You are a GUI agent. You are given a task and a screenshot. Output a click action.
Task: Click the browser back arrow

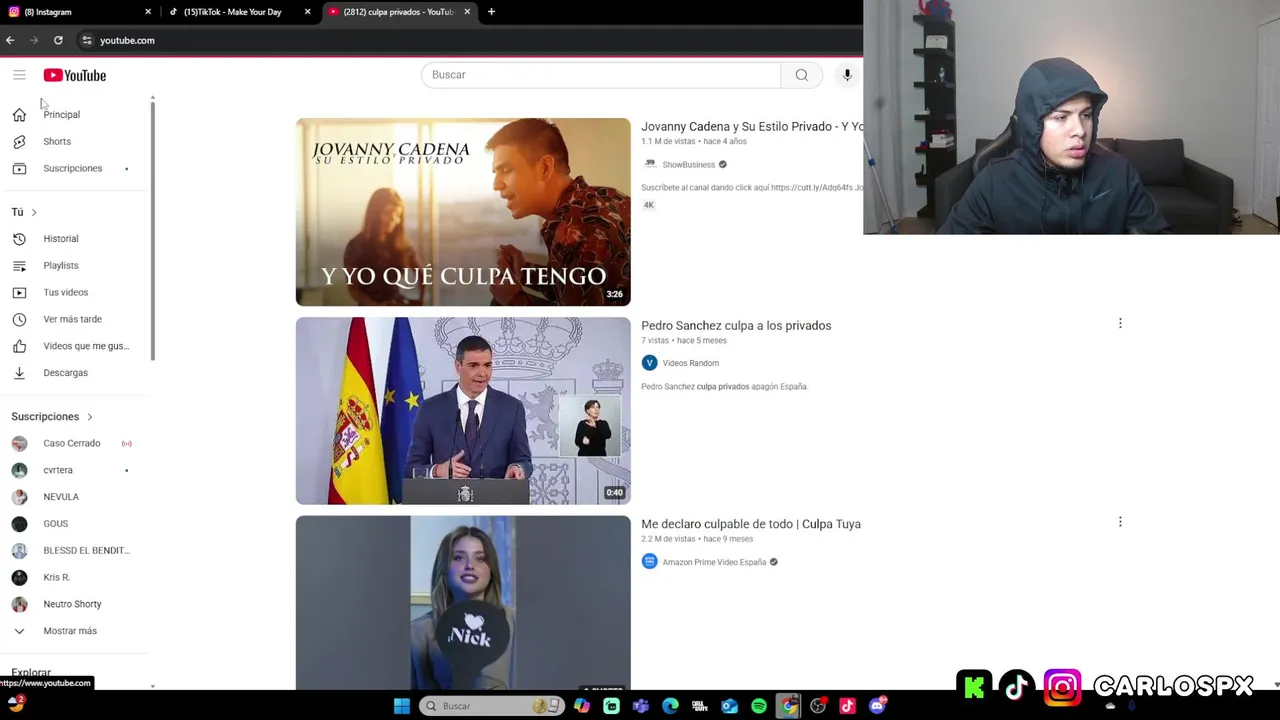10,41
